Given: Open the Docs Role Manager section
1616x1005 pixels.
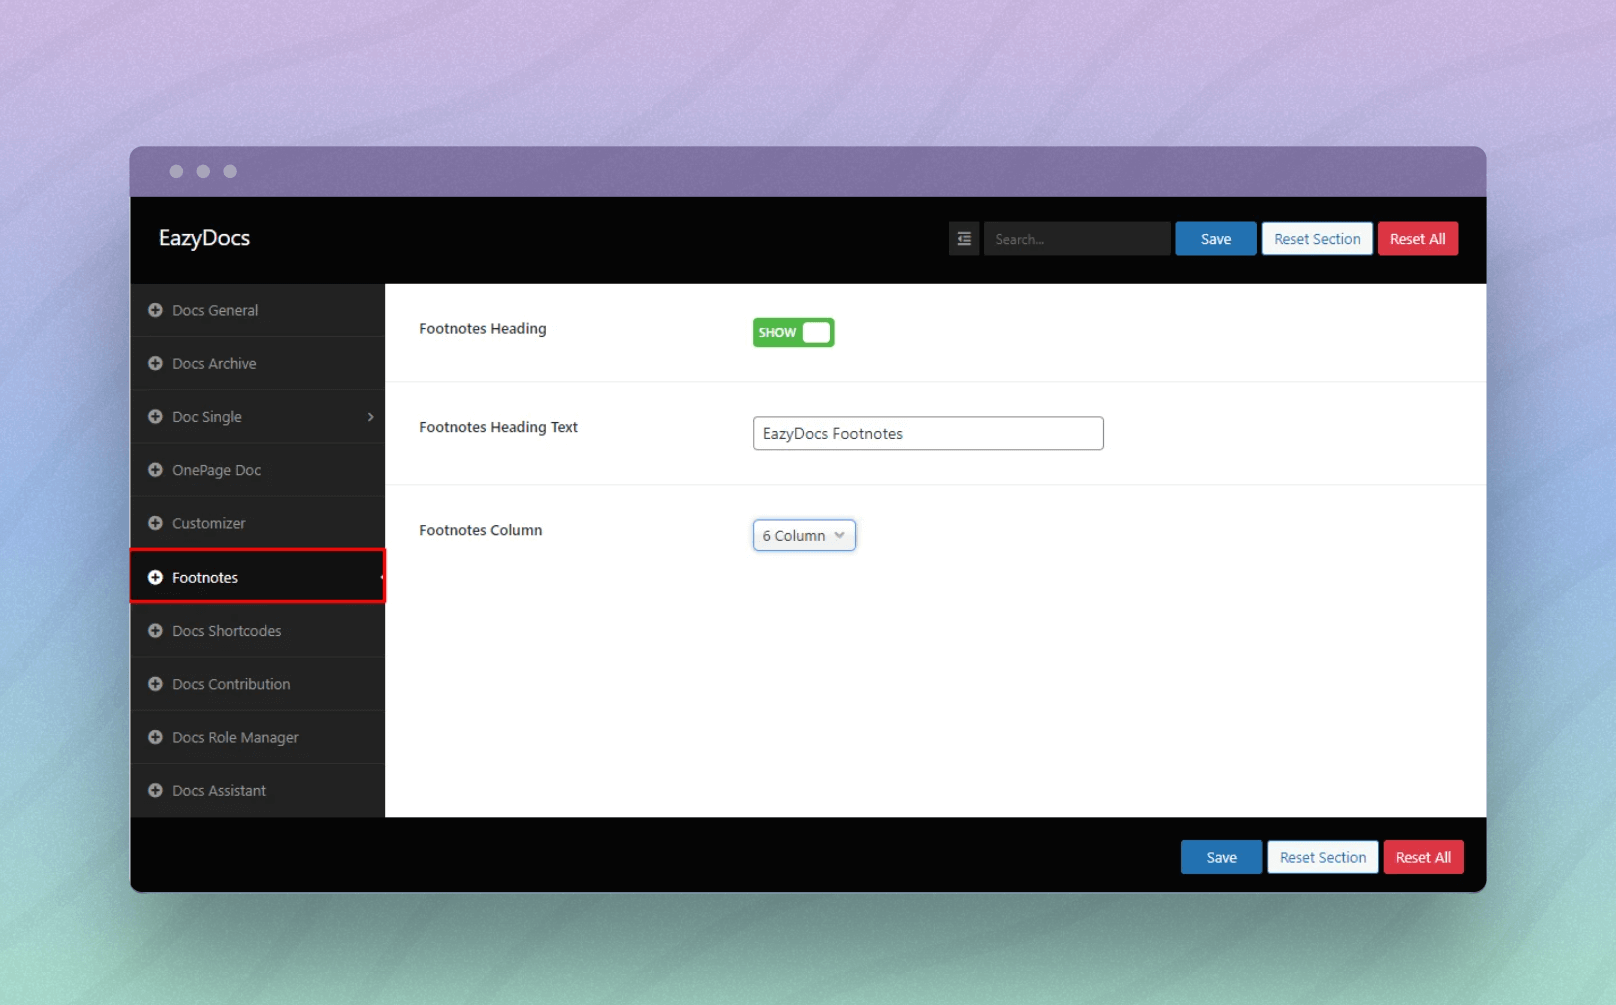Looking at the screenshot, I should tap(235, 737).
